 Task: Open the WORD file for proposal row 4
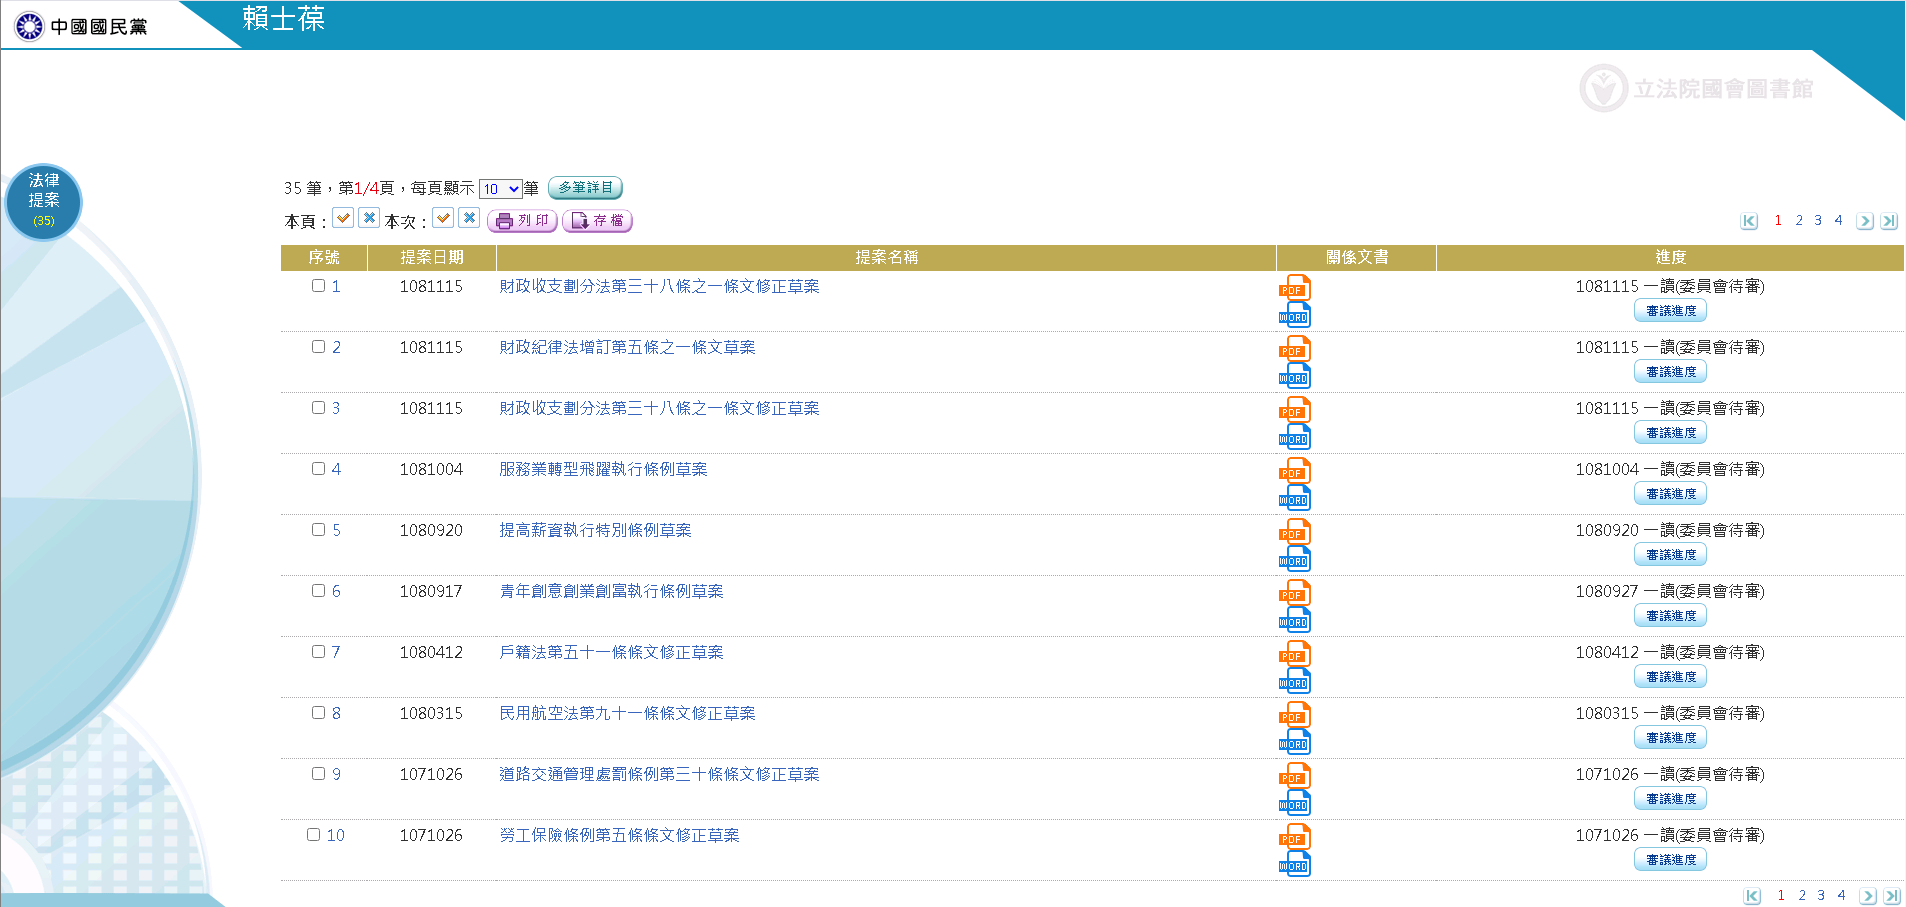tap(1294, 498)
